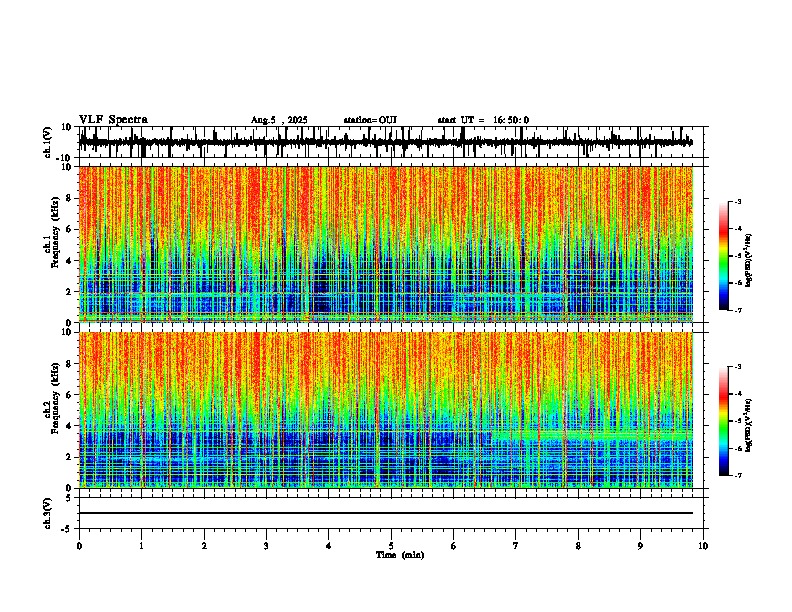Click the "4" kHz tick on ch.2 spectrogram
Viewport: 792px width, 612px height.
point(69,426)
